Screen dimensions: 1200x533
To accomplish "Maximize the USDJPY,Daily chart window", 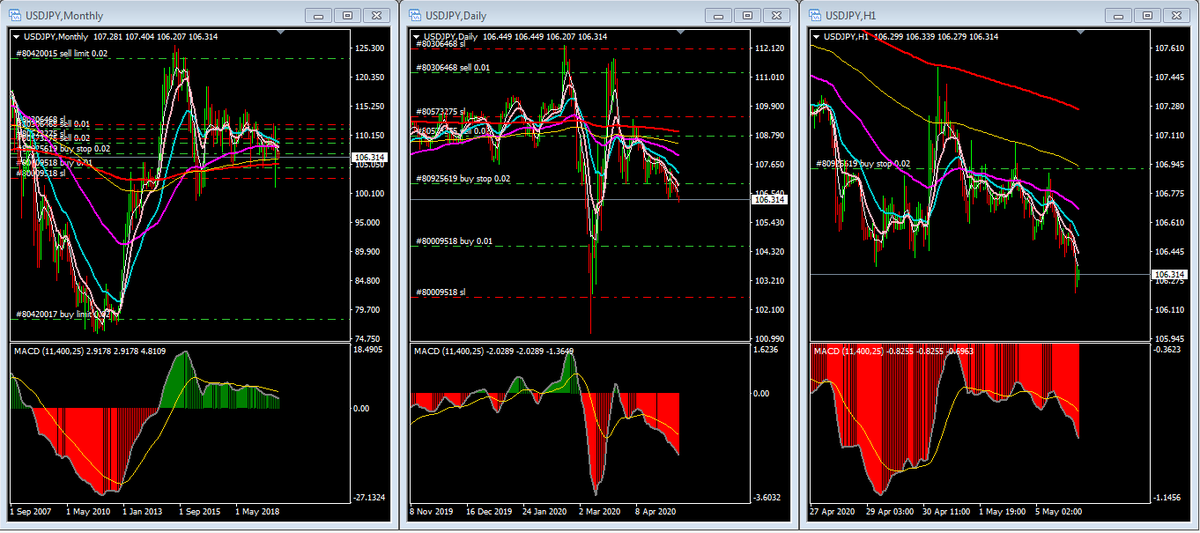I will pyautogui.click(x=748, y=15).
